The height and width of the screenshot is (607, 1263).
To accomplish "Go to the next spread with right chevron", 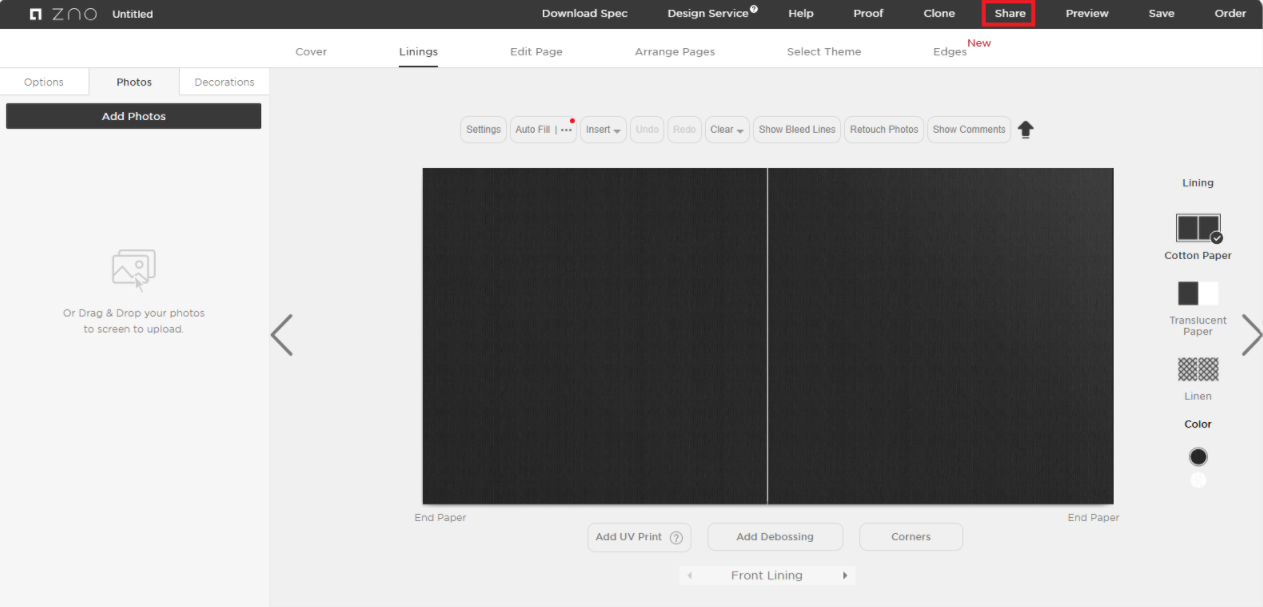I will coord(1251,335).
